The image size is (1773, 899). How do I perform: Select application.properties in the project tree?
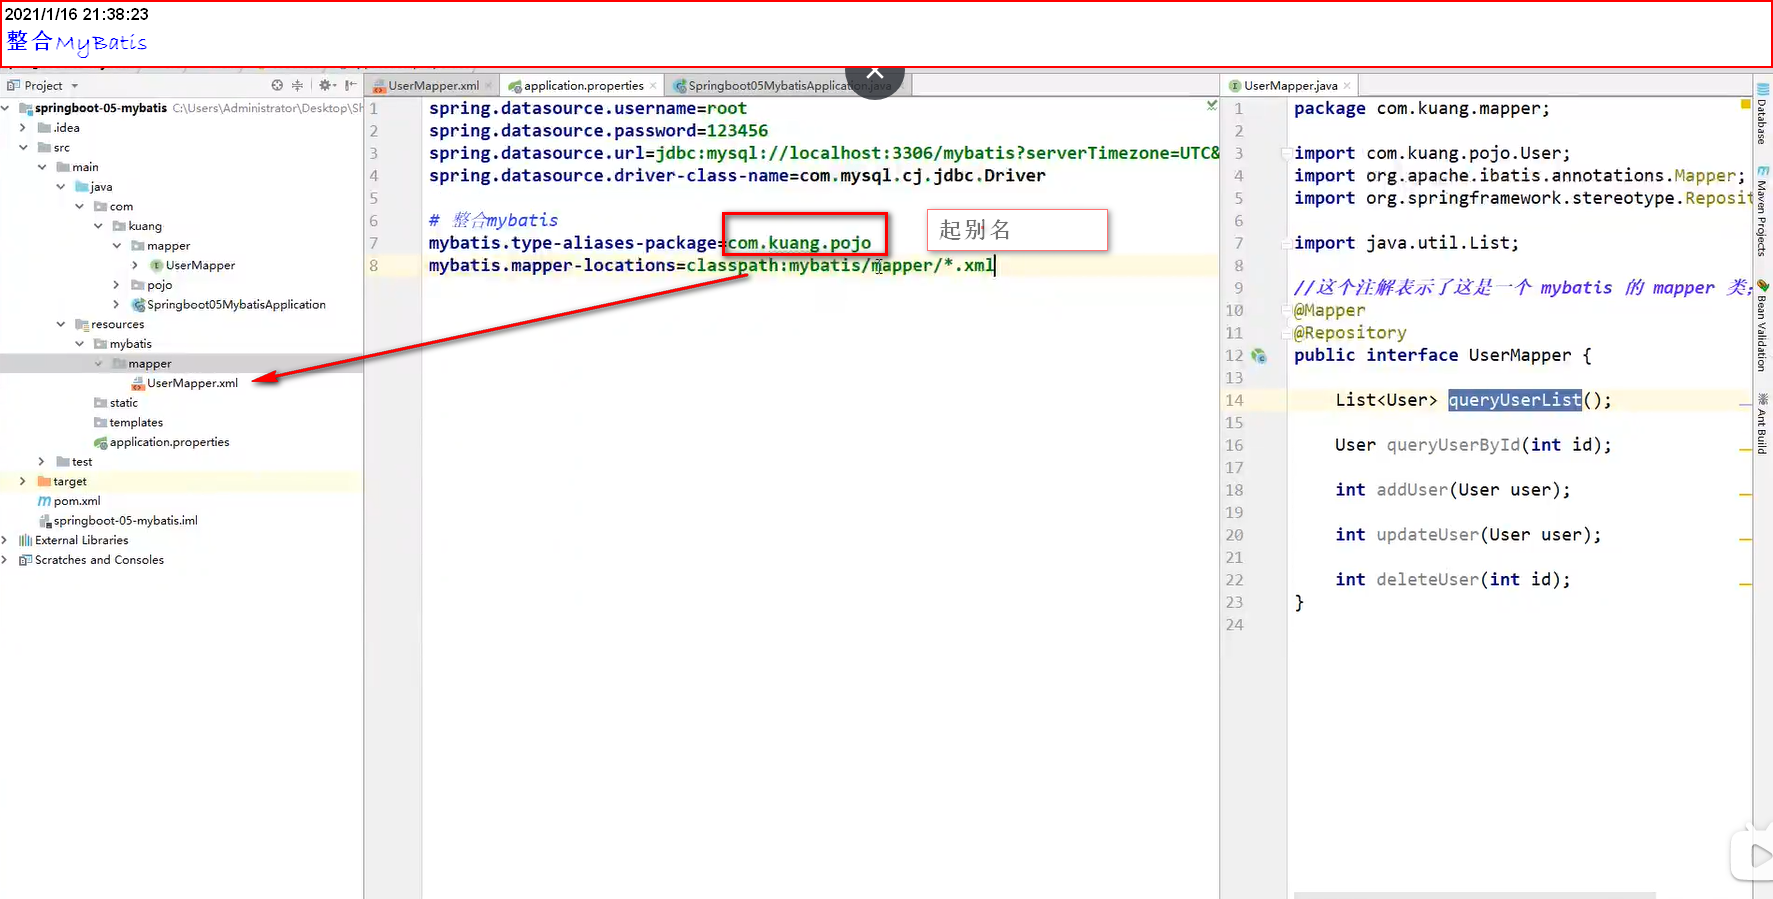169,442
